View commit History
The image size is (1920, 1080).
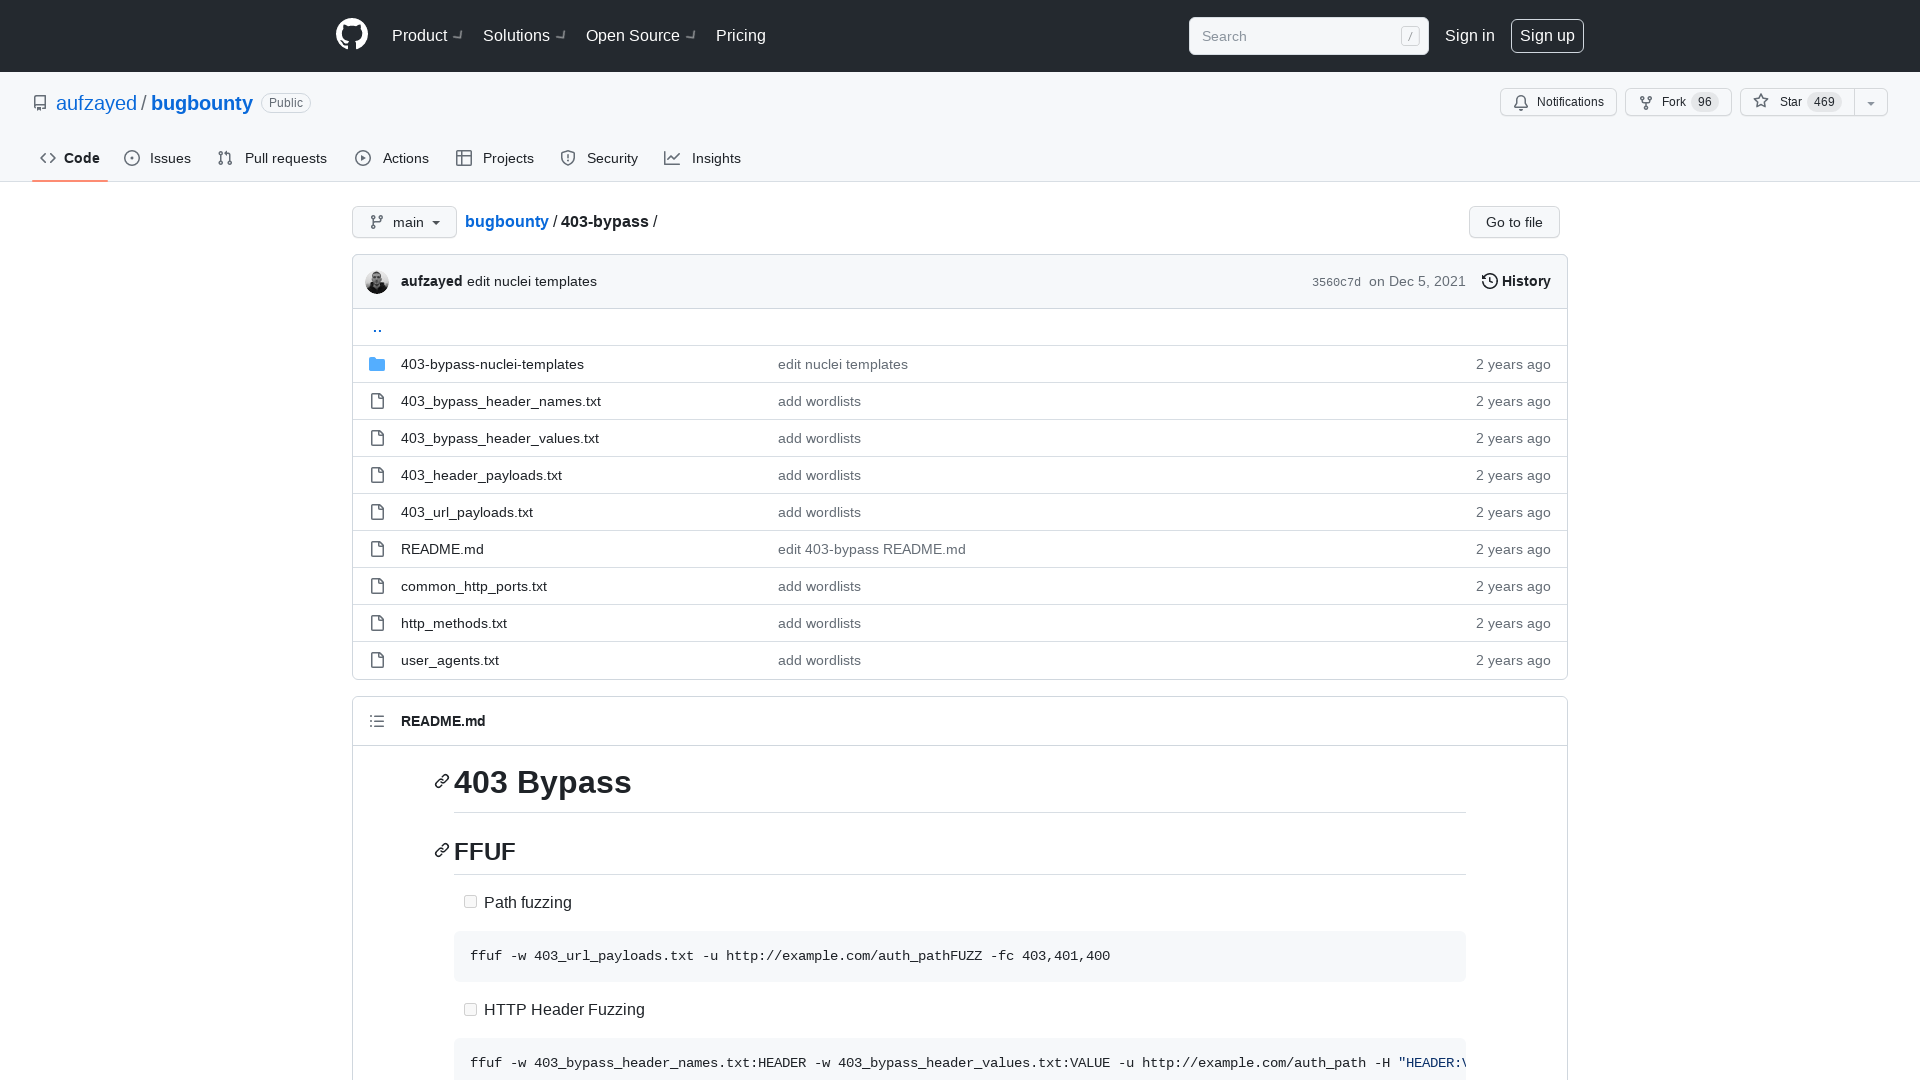click(x=1516, y=282)
